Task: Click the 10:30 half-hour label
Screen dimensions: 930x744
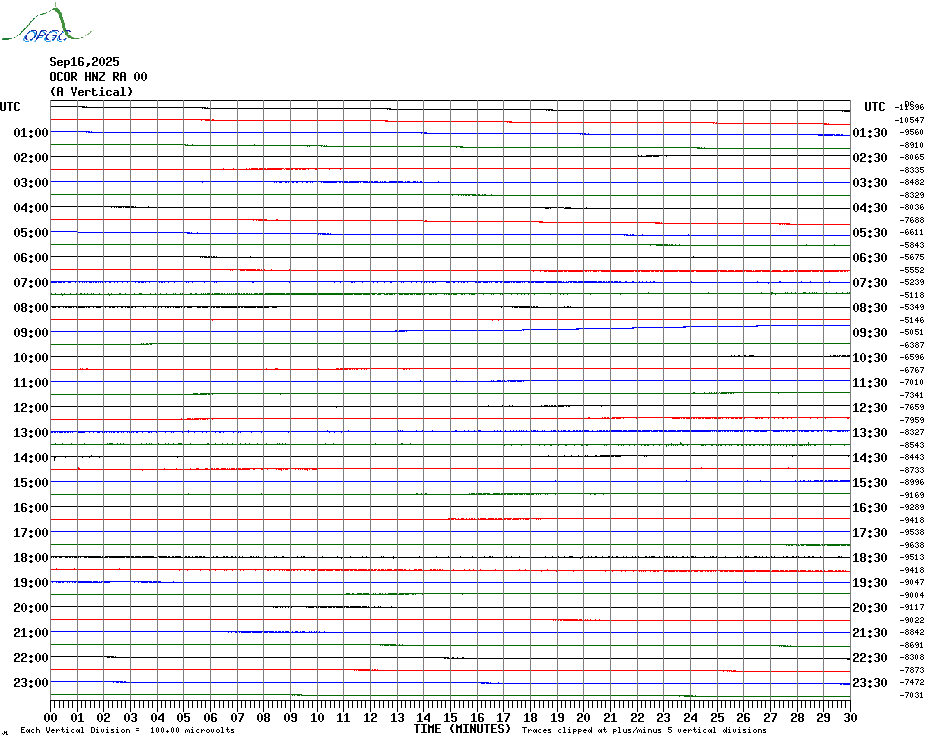Action: coord(870,358)
